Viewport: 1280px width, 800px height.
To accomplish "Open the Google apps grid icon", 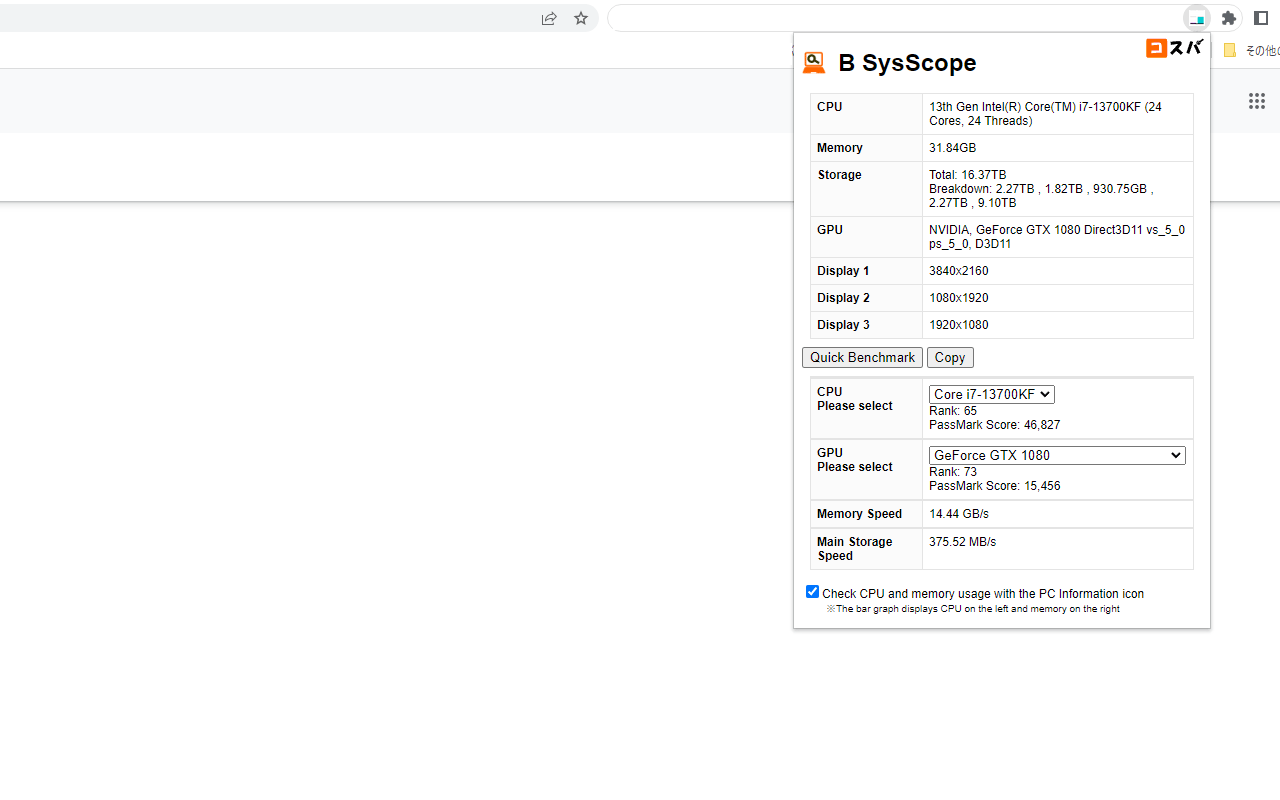I will (x=1257, y=101).
